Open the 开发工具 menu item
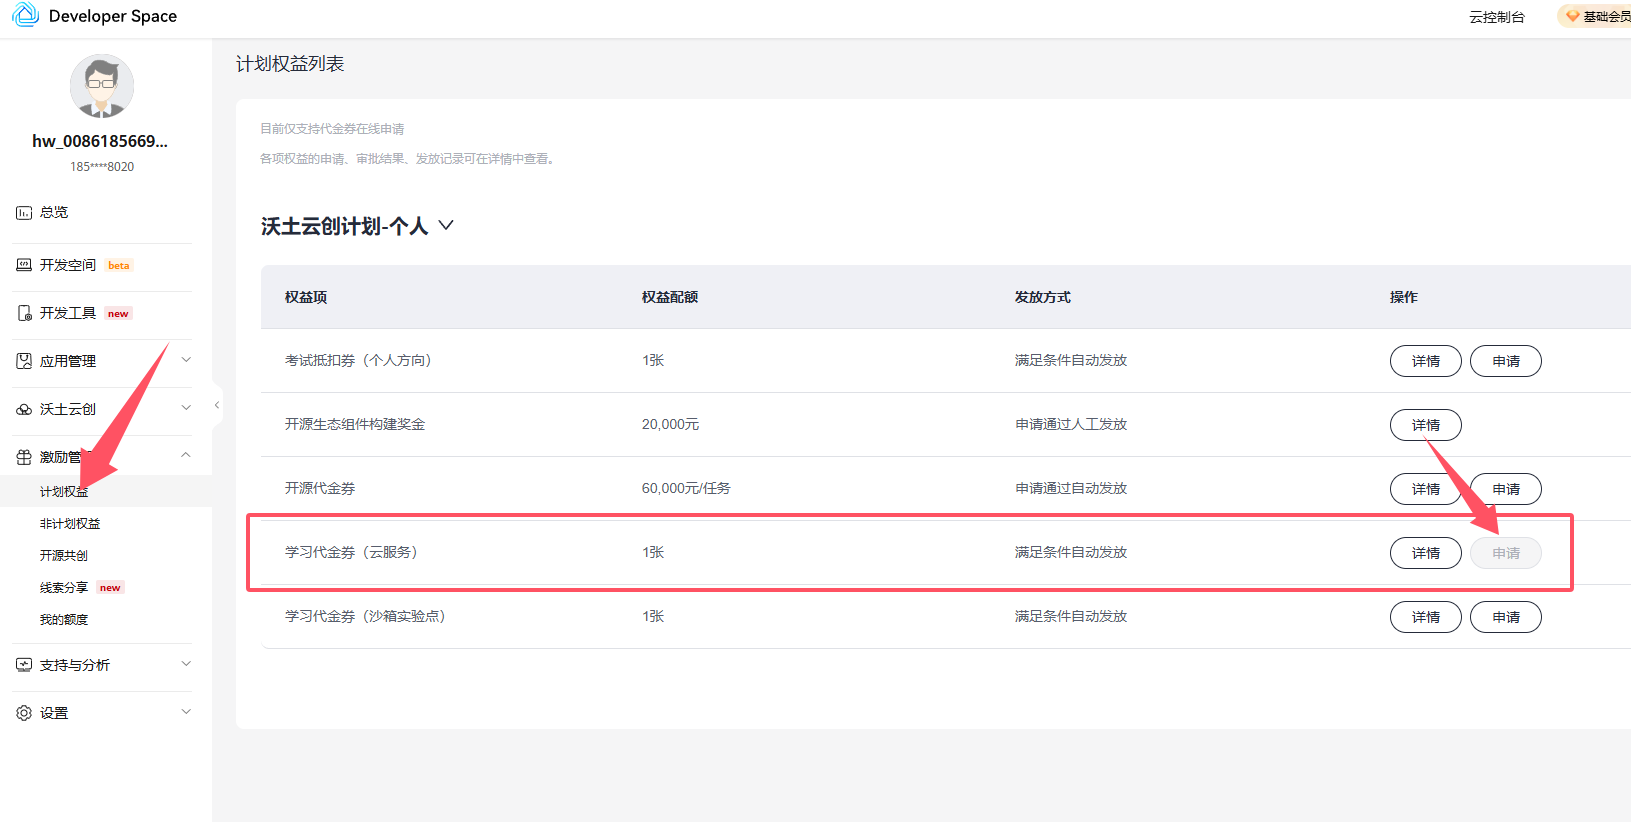Screen dimensions: 1631x822 click(x=68, y=313)
